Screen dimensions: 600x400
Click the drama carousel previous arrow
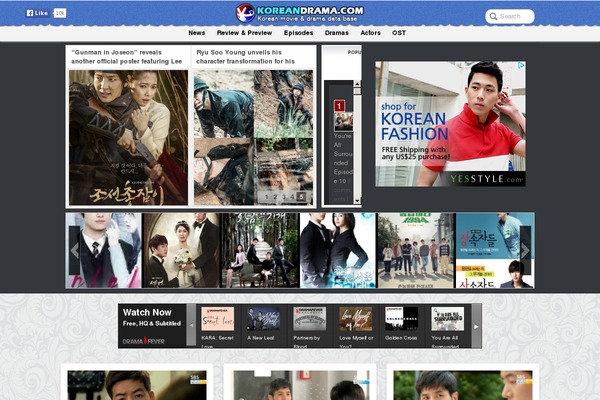point(75,251)
